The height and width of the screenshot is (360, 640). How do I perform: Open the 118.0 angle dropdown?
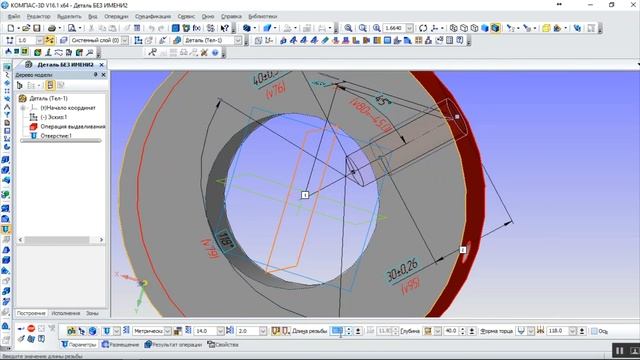(573, 331)
